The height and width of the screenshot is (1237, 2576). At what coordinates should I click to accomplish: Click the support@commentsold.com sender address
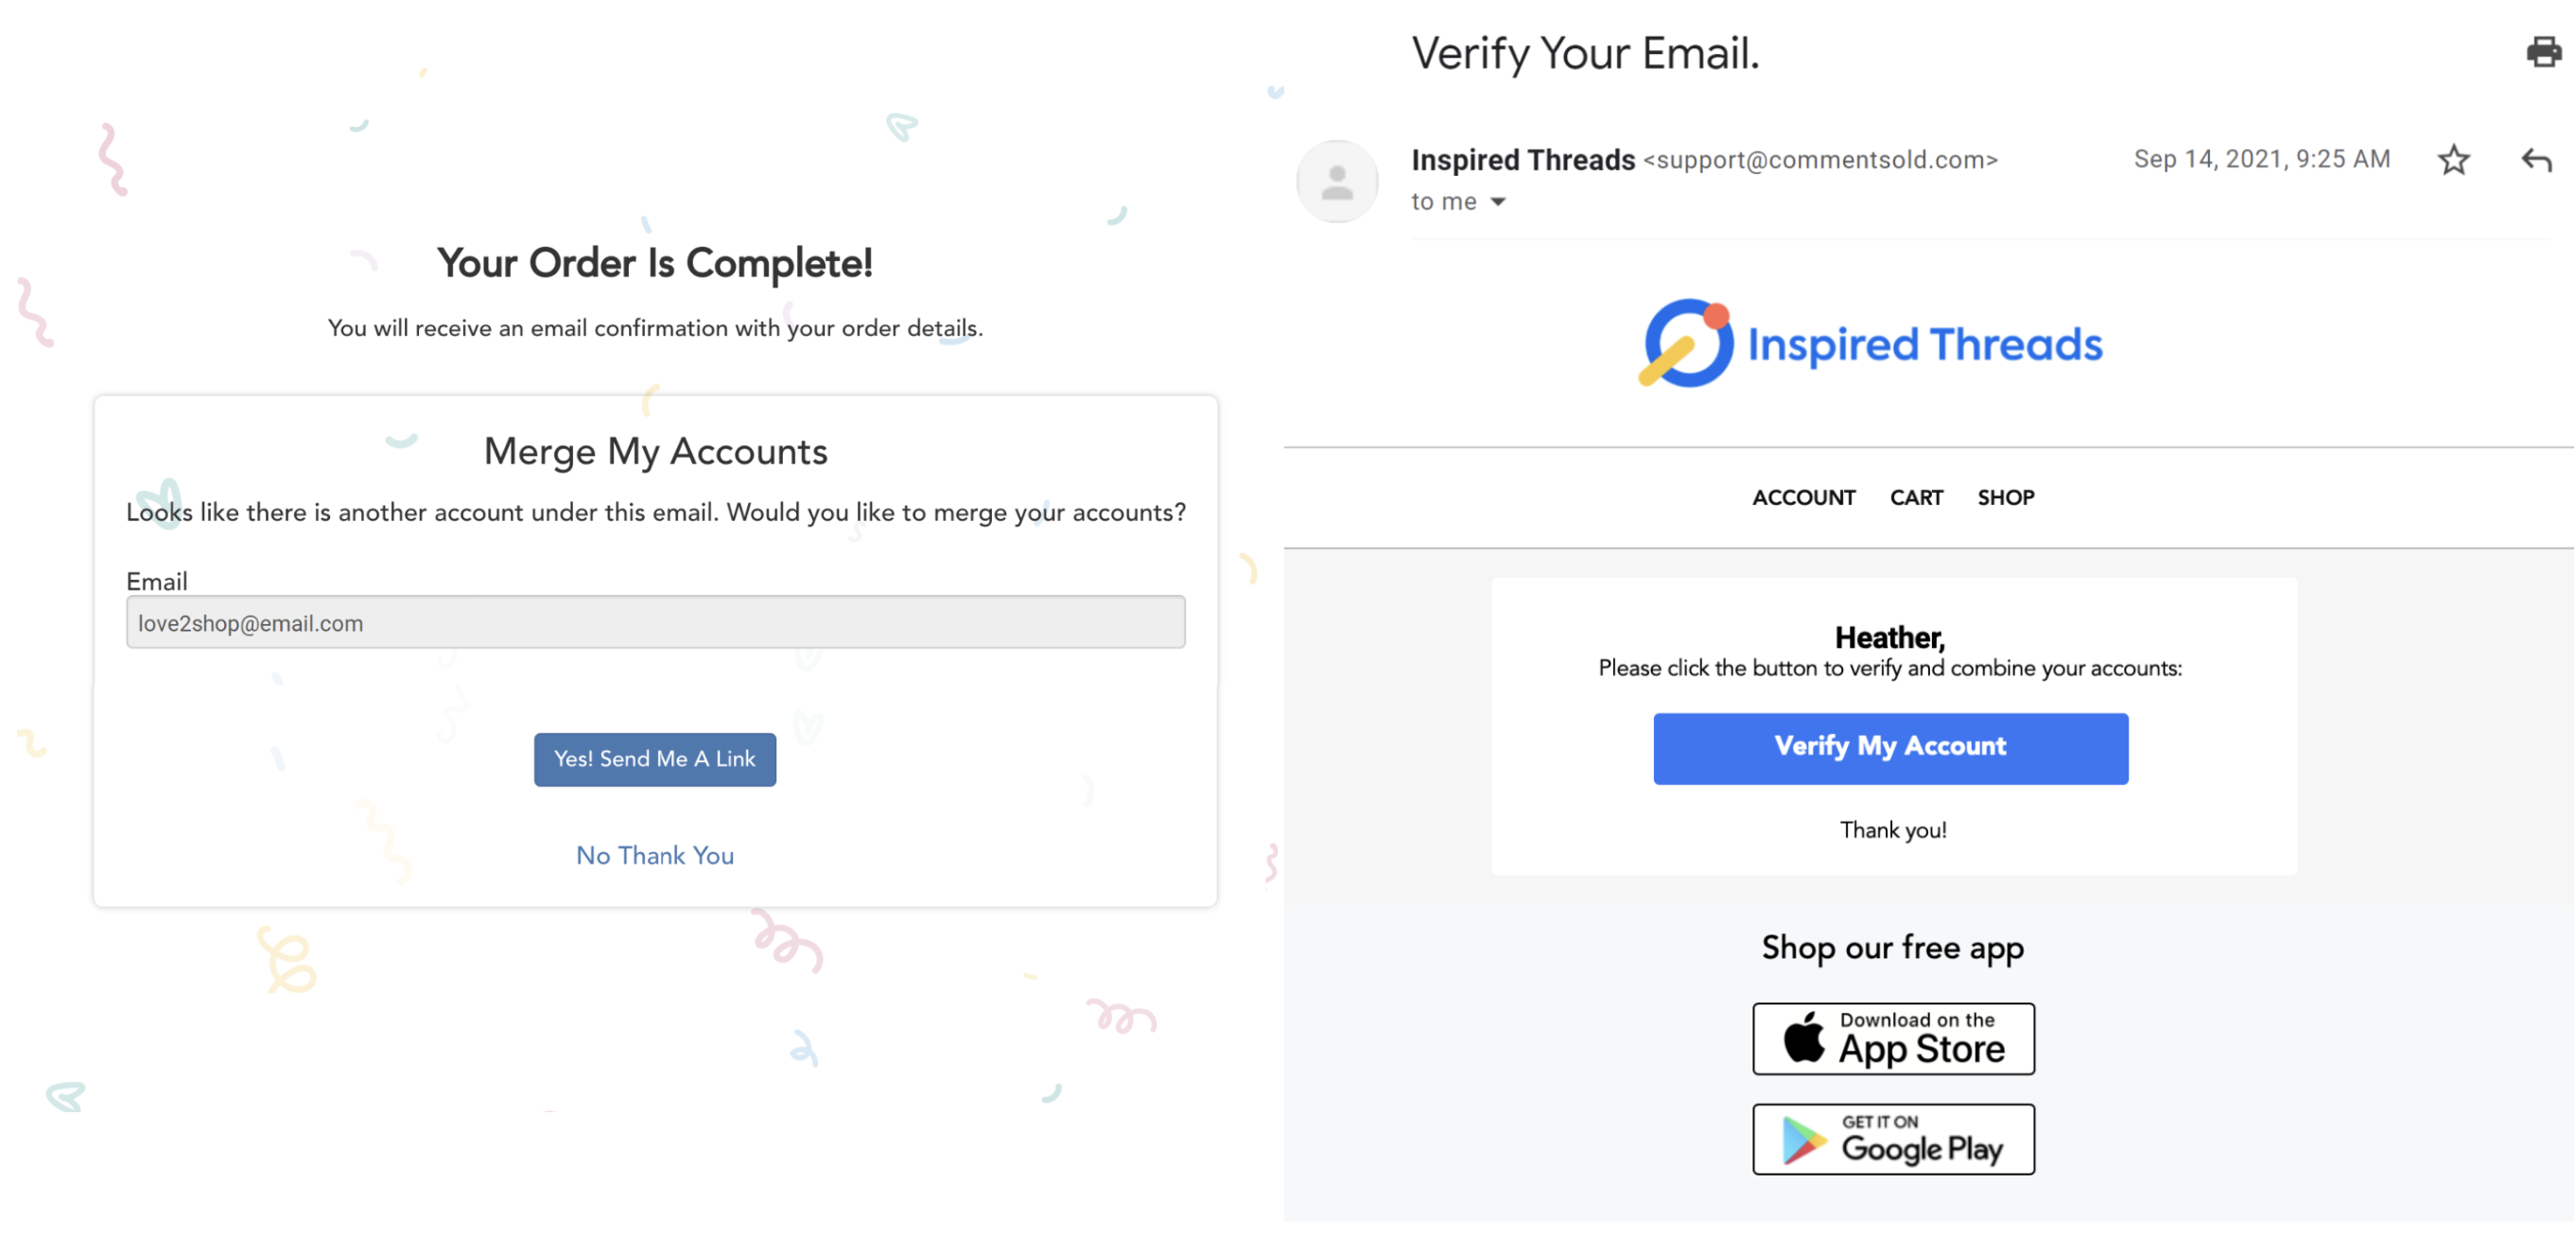pos(1820,160)
